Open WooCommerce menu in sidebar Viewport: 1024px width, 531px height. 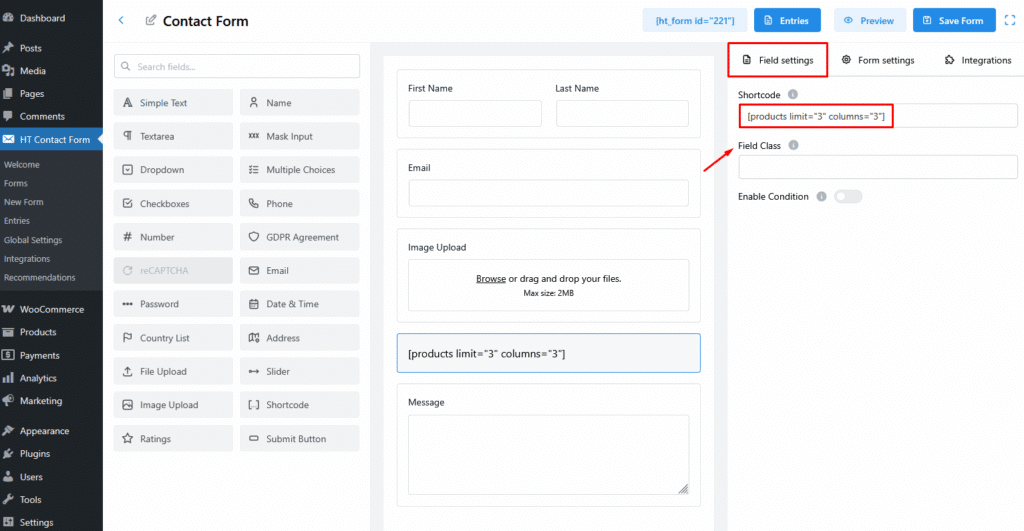(x=50, y=309)
